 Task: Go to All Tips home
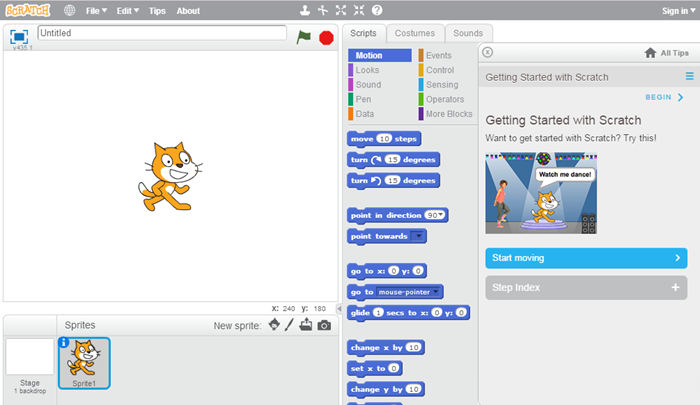coord(667,53)
